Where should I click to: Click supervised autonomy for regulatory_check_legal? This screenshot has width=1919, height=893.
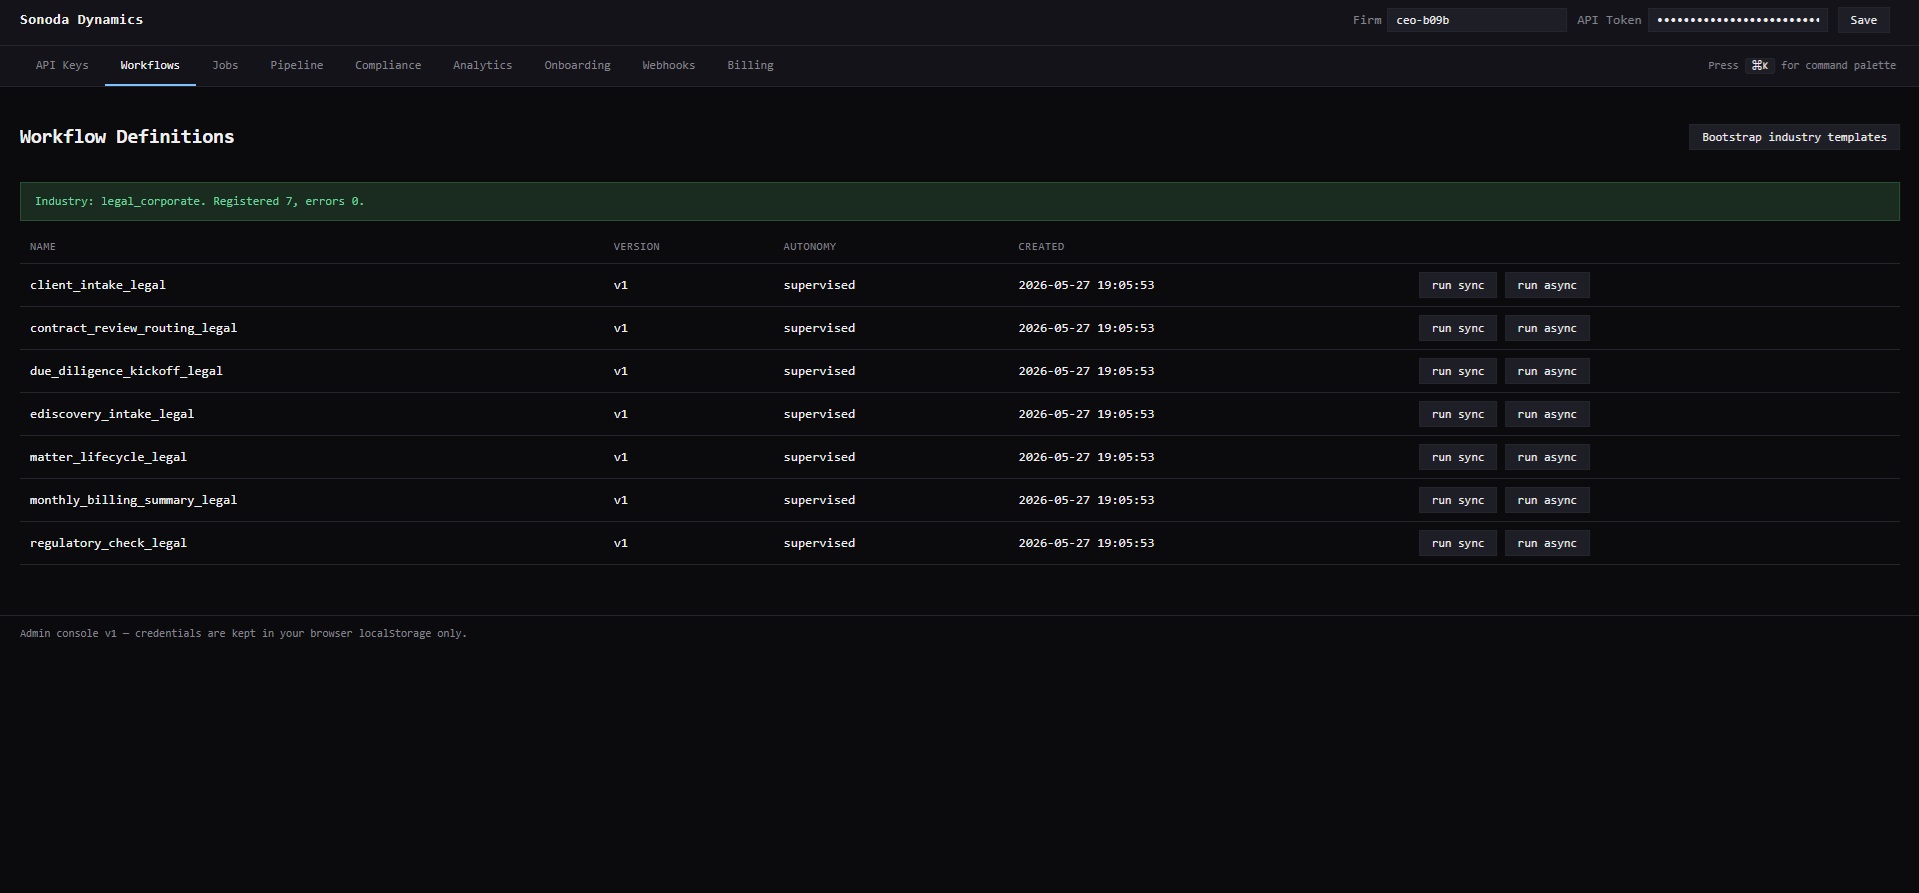click(x=819, y=543)
